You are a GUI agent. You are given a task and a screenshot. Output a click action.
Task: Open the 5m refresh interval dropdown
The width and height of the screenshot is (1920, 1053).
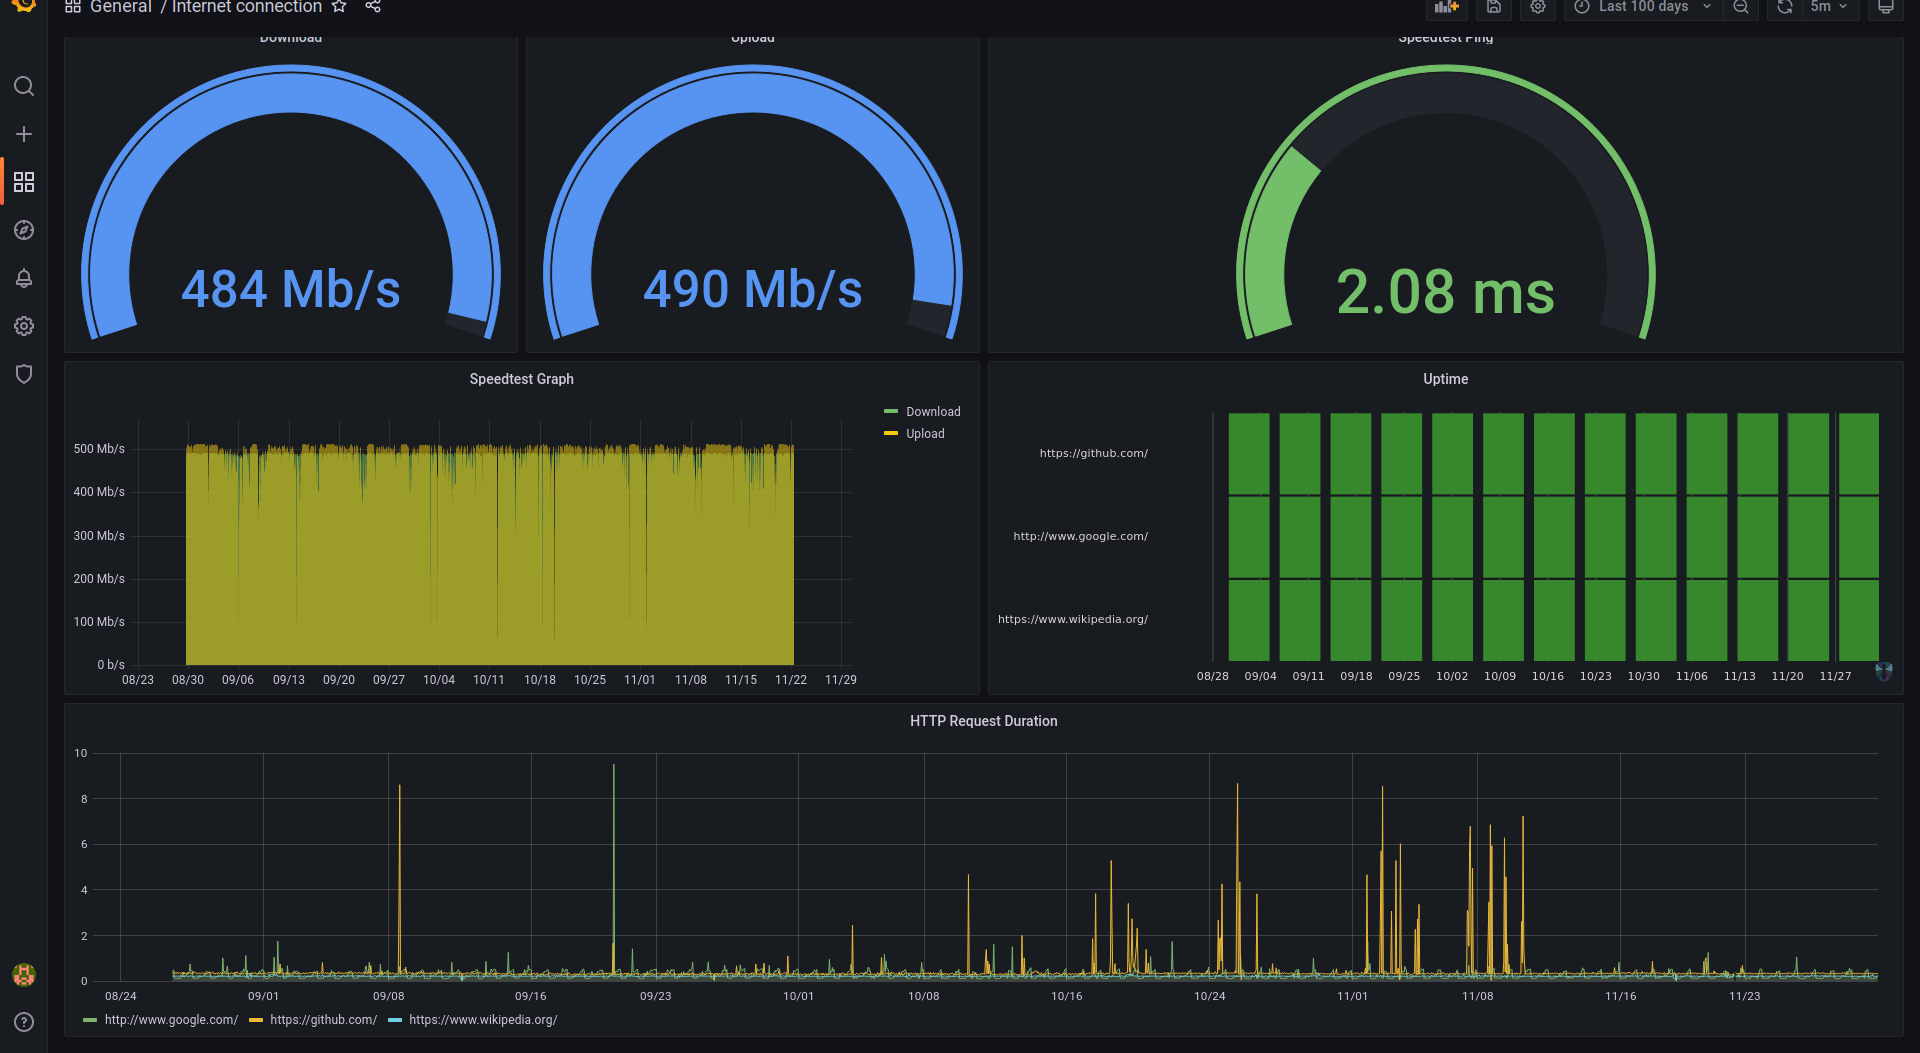click(1830, 8)
